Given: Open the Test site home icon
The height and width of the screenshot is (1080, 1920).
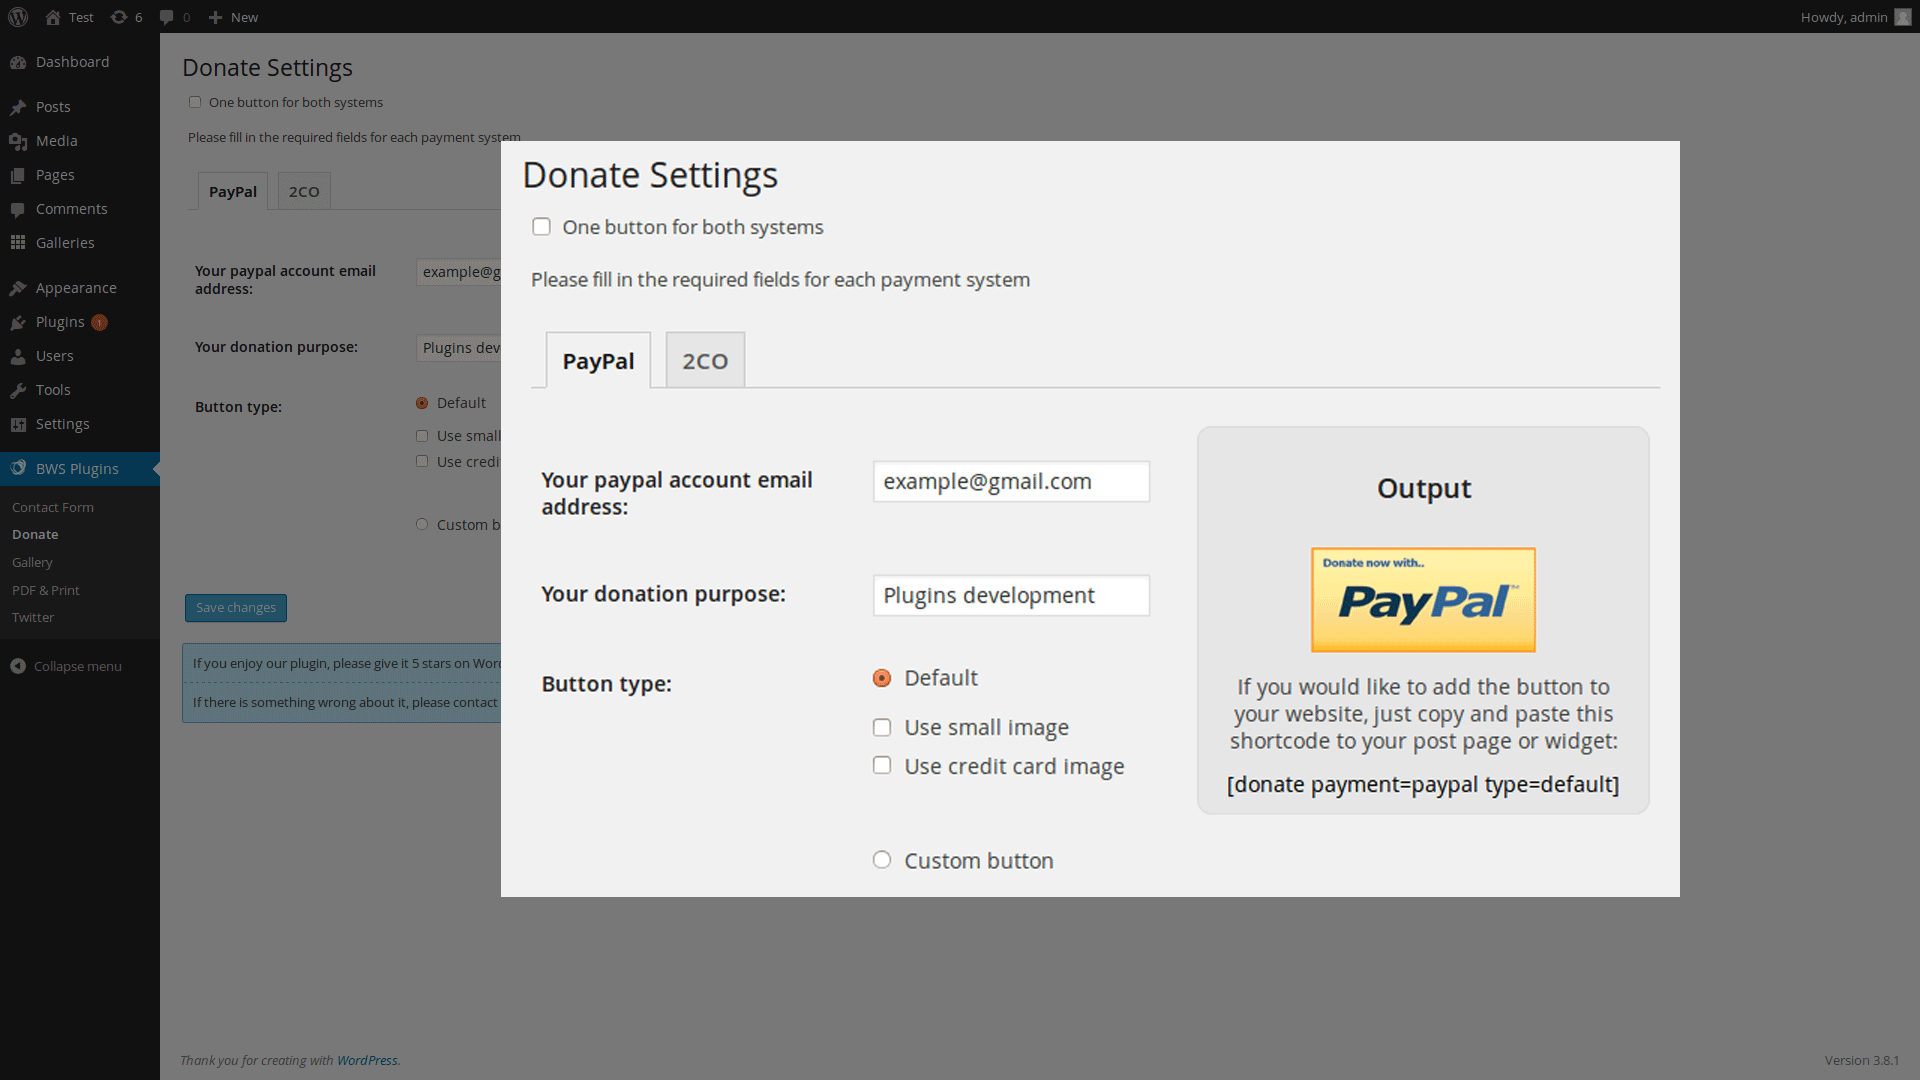Looking at the screenshot, I should tap(53, 17).
